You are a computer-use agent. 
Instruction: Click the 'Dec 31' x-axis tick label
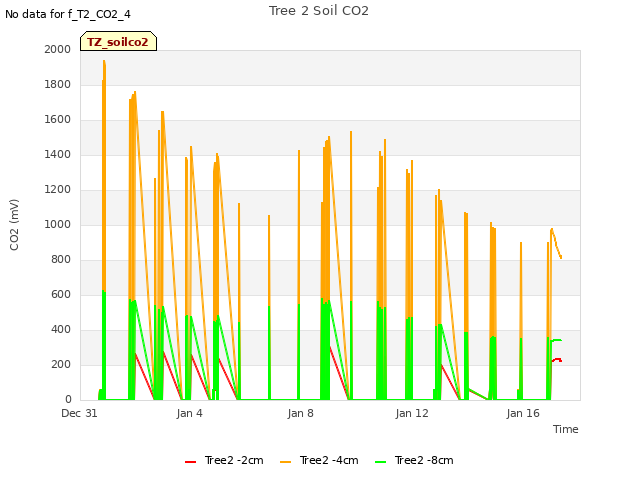tap(79, 413)
